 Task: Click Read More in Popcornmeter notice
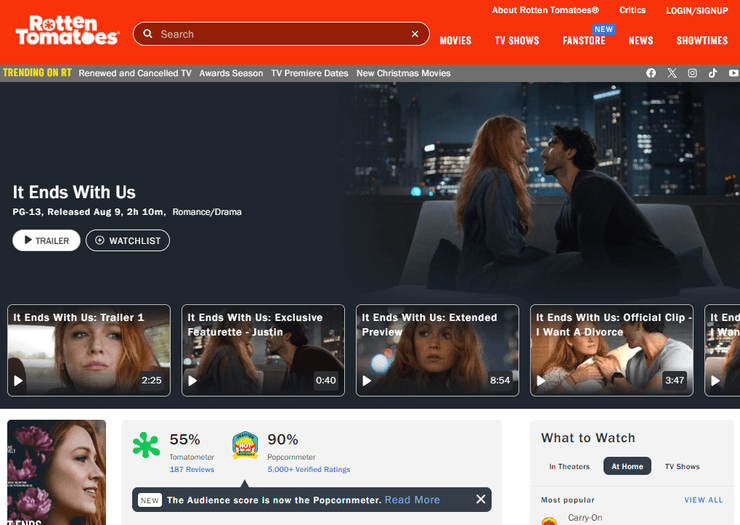coord(412,500)
